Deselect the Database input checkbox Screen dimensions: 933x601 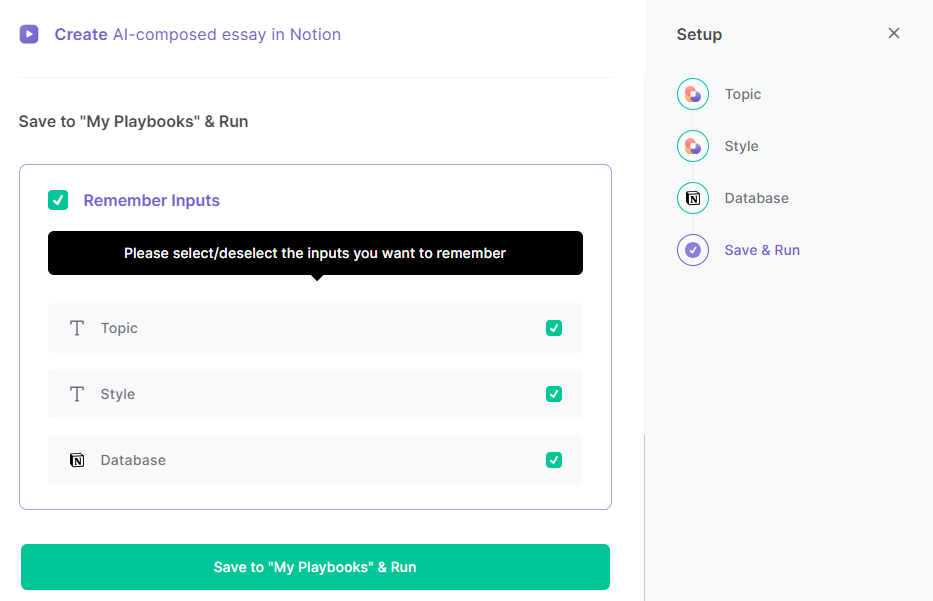pos(554,459)
